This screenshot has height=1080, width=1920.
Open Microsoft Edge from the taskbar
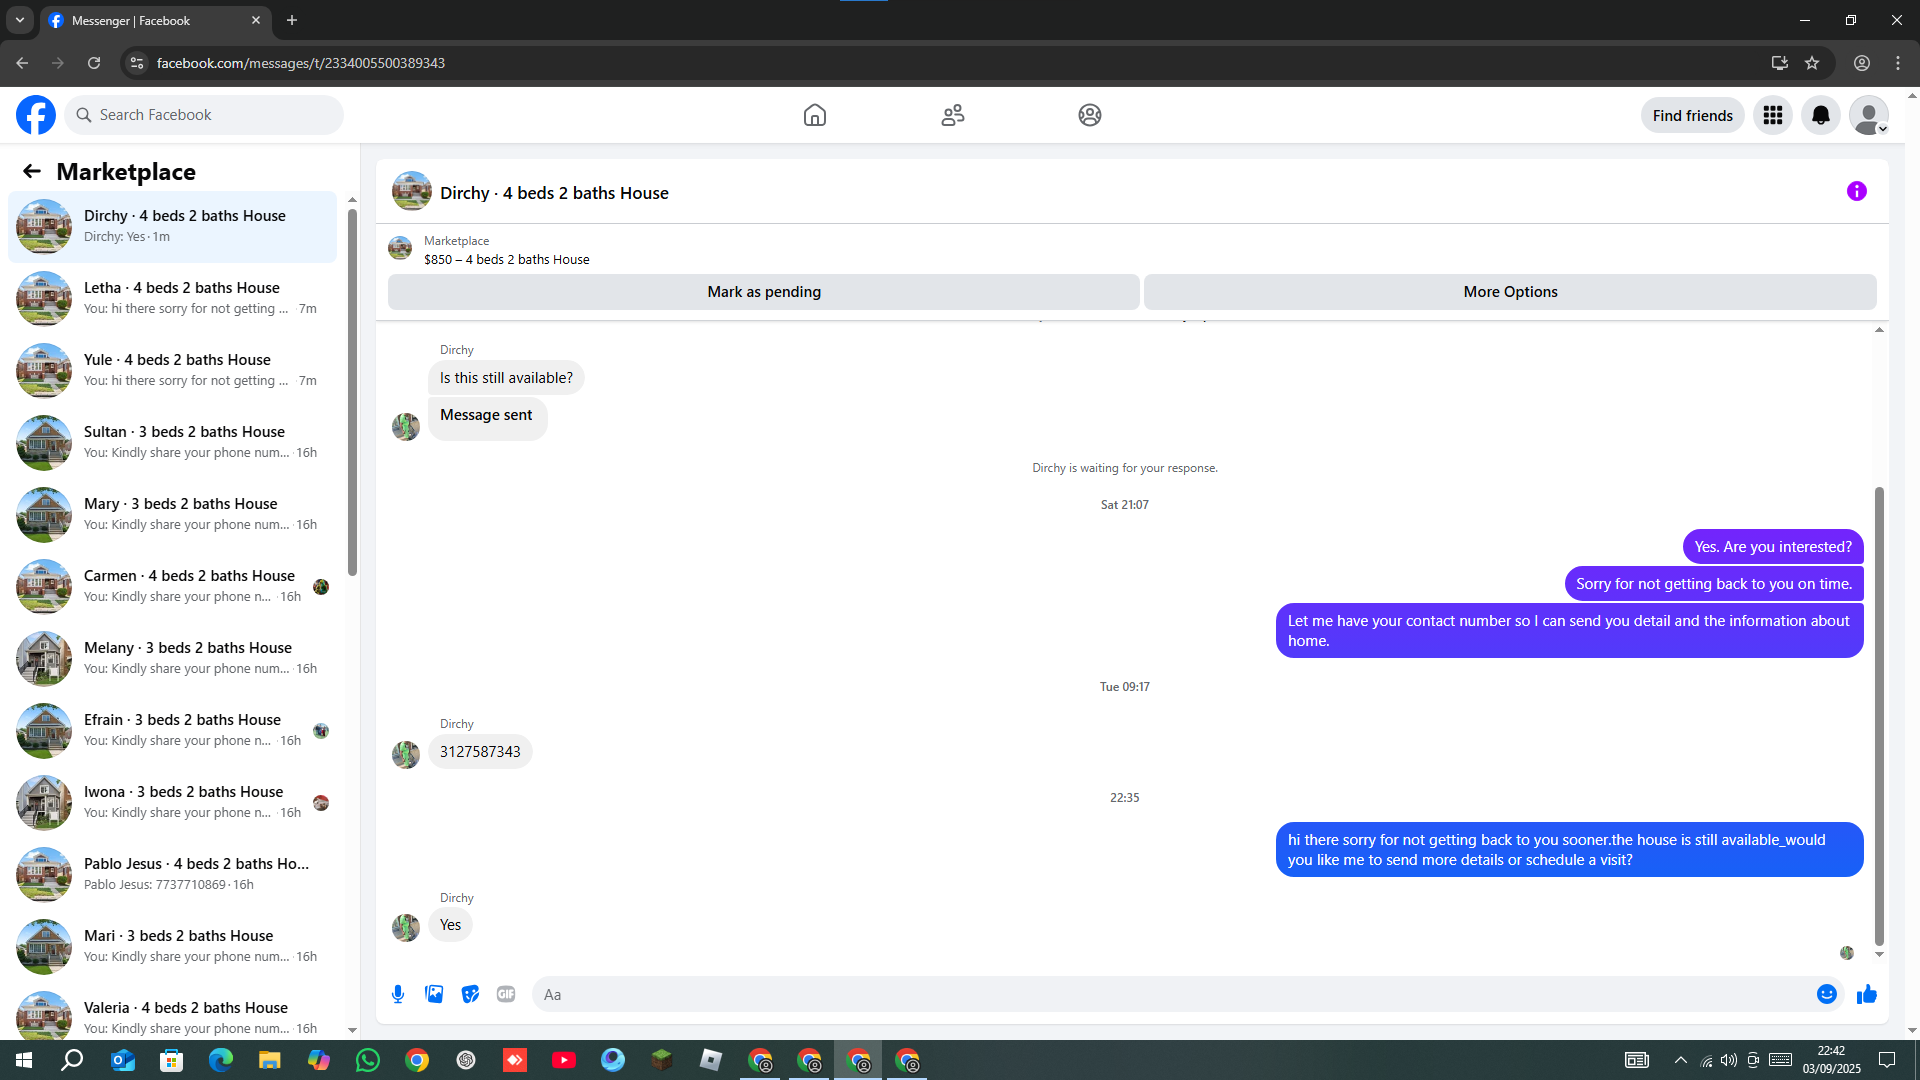(221, 1060)
